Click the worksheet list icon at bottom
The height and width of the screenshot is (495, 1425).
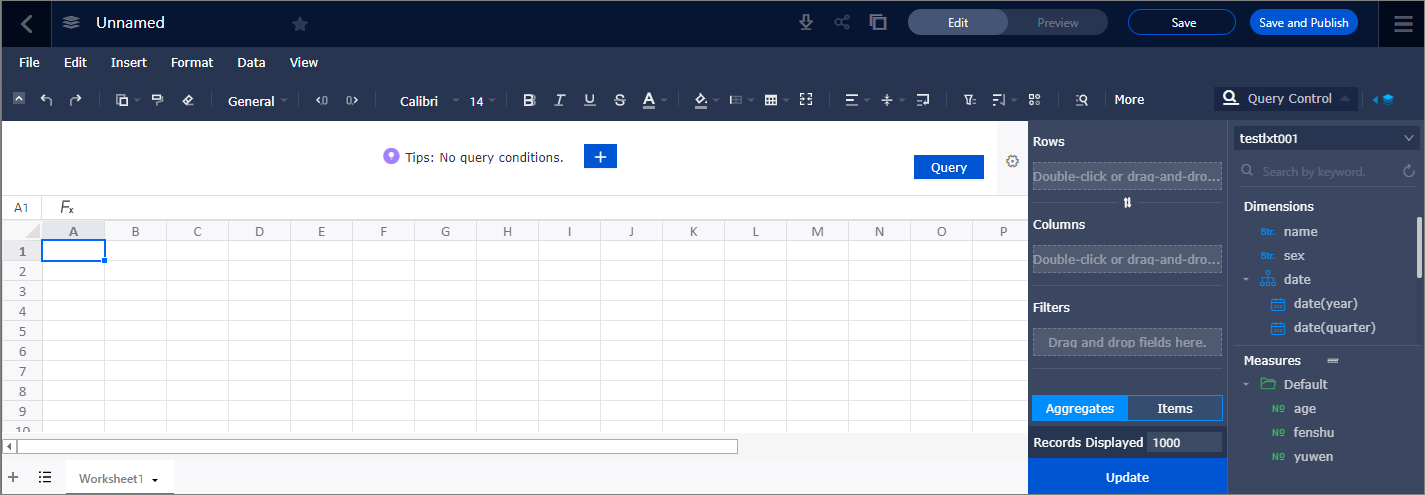click(45, 477)
